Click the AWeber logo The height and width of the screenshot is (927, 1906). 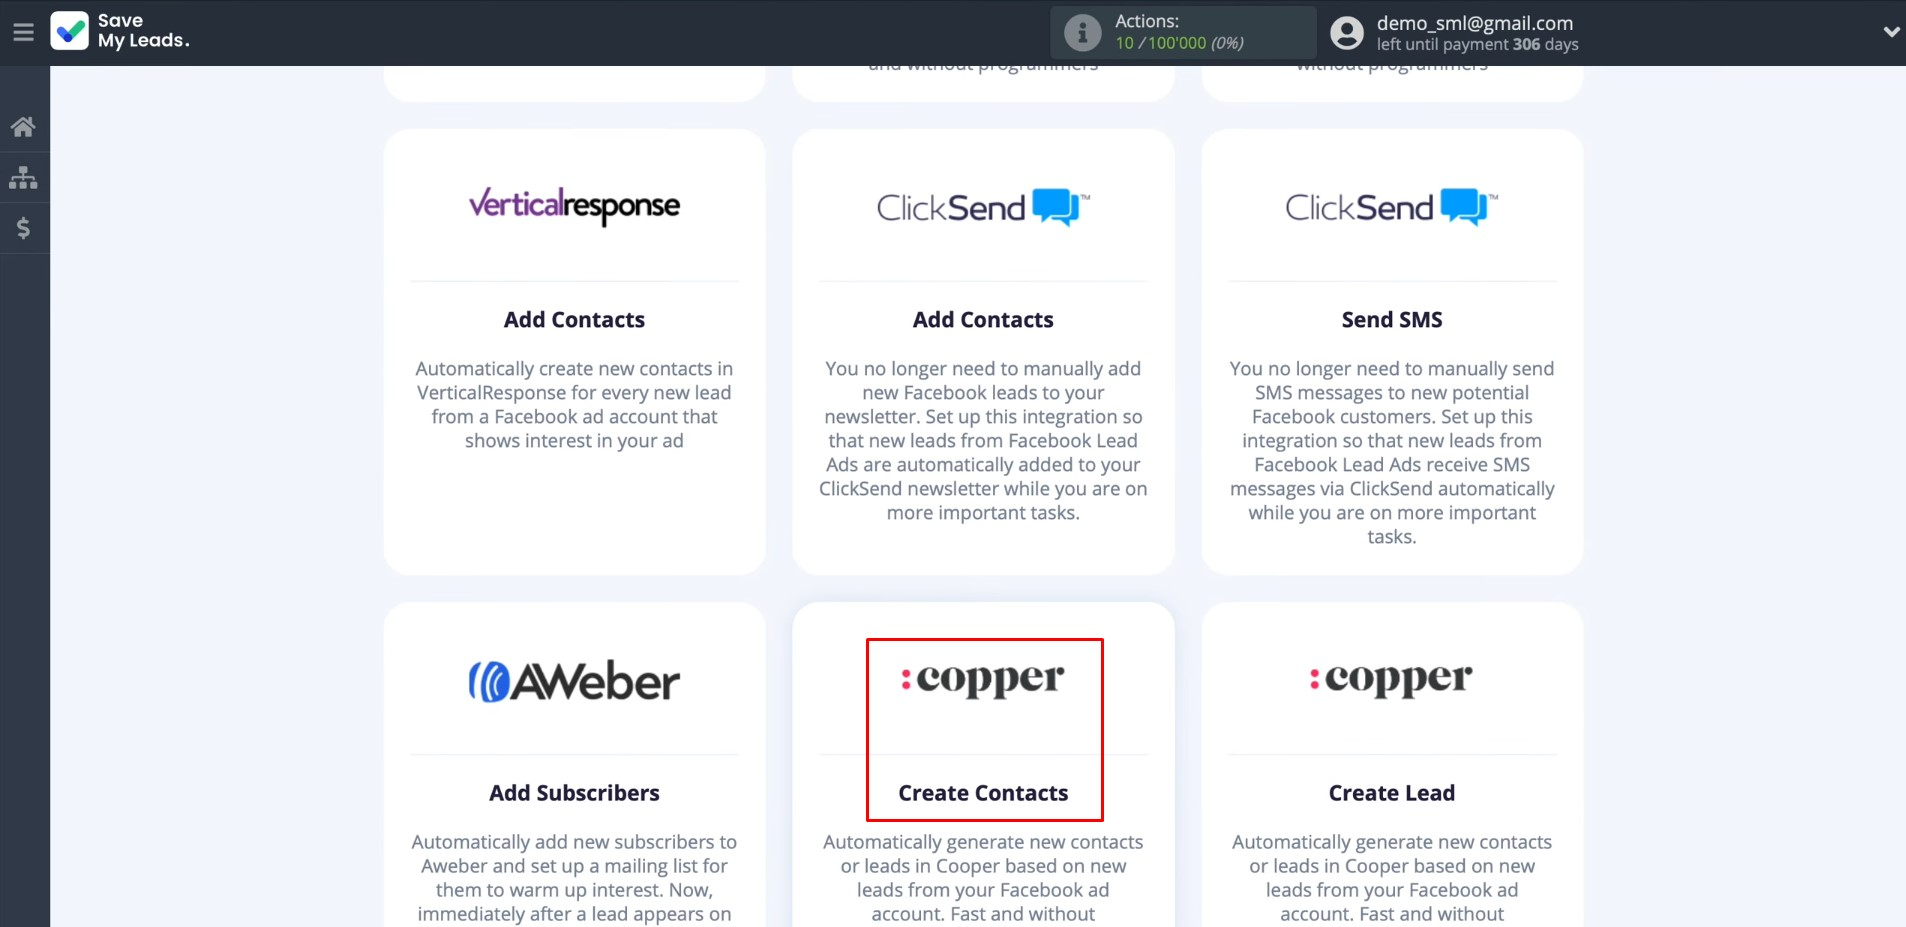click(x=574, y=681)
